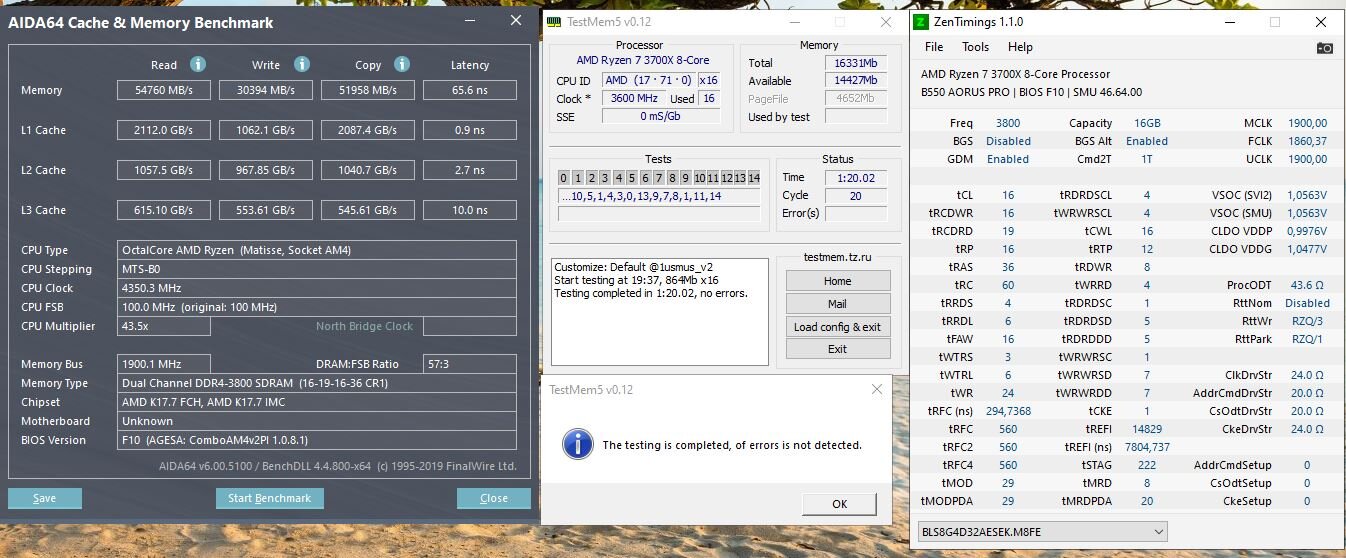
Task: Click 'AMD Ryzen 7 3700X 8-Core' in TestMem5
Action: 643,60
